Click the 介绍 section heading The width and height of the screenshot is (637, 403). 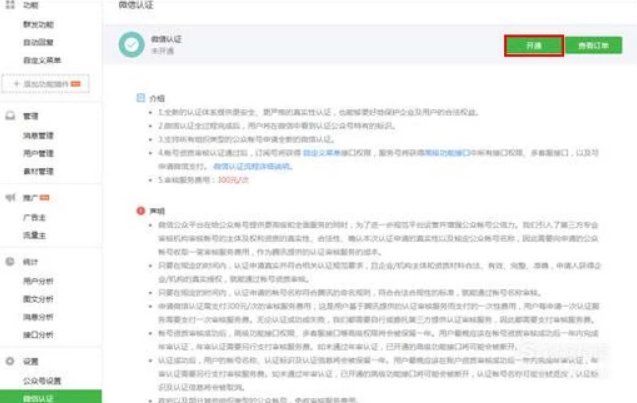pos(157,98)
